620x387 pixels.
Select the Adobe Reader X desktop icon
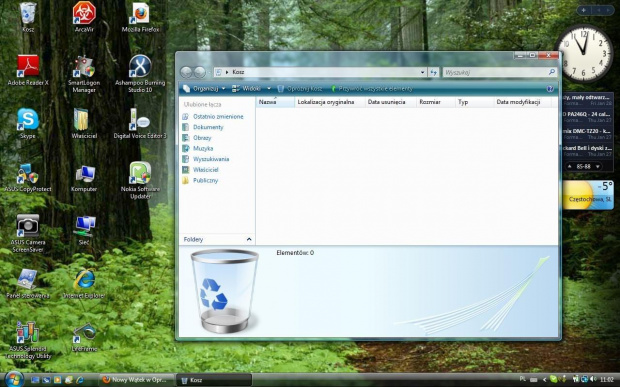point(28,70)
